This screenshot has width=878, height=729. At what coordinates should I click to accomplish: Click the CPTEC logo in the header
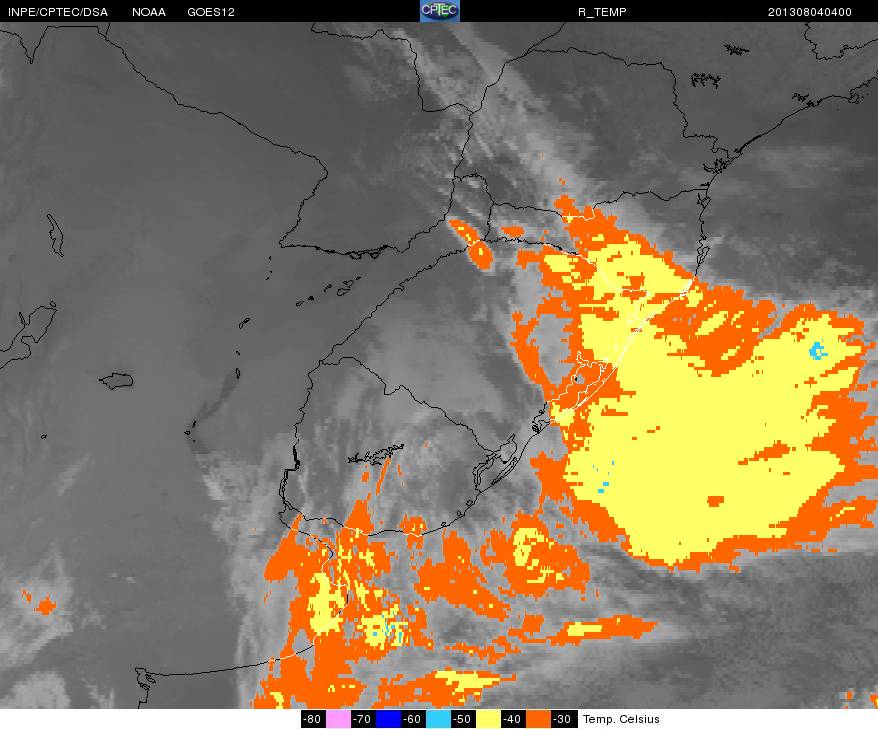440,11
